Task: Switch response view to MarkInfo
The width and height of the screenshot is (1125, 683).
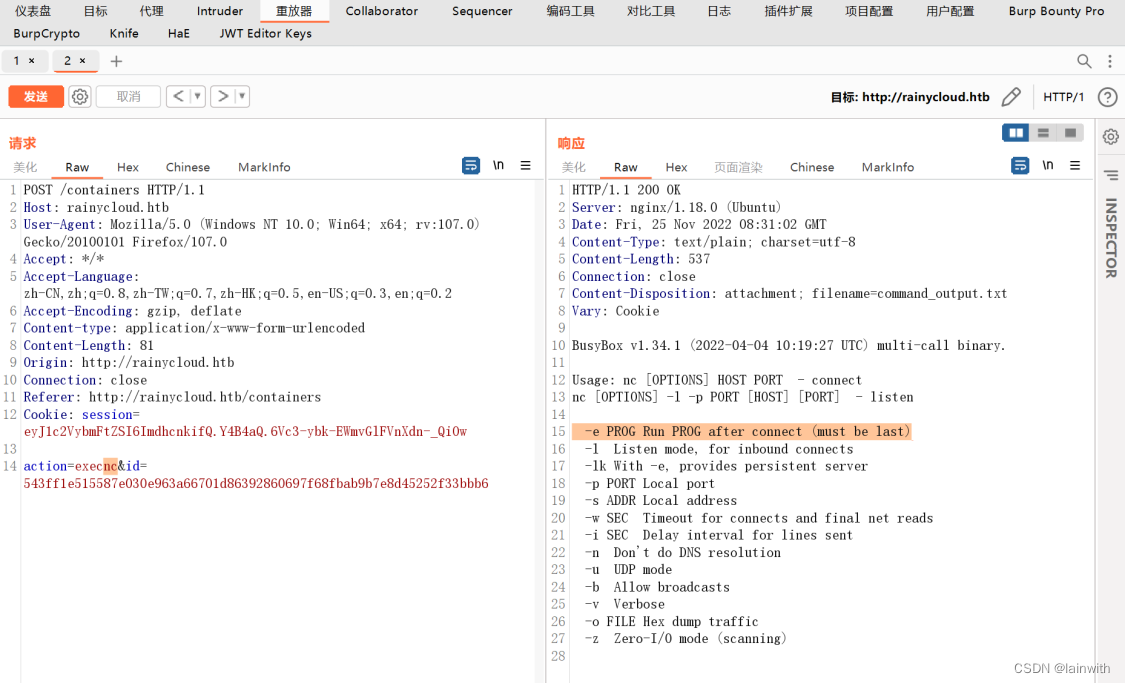Action: click(888, 167)
